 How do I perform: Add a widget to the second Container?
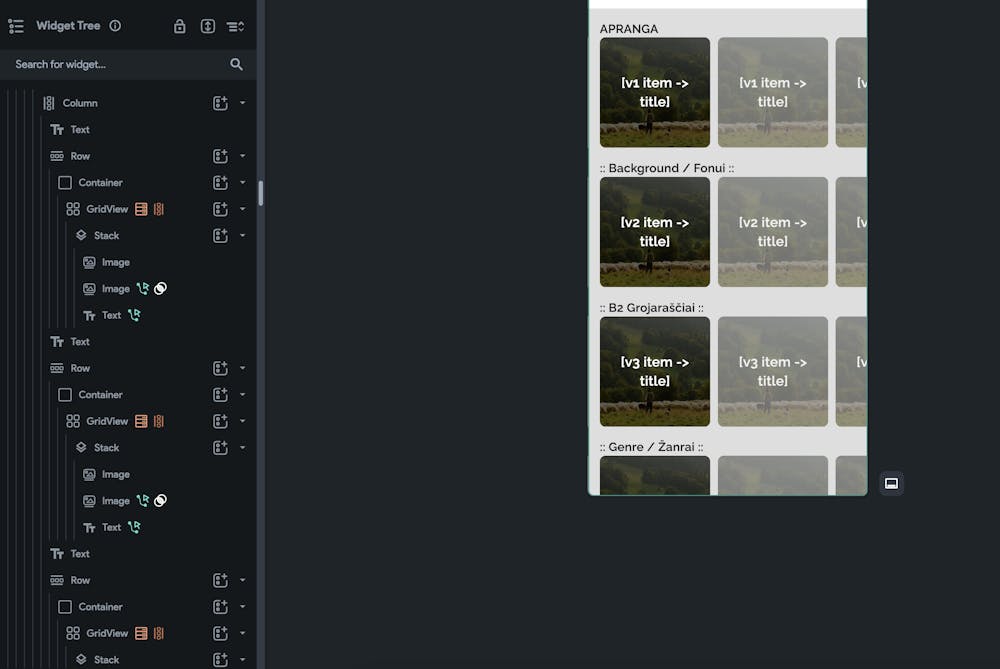[x=220, y=395]
